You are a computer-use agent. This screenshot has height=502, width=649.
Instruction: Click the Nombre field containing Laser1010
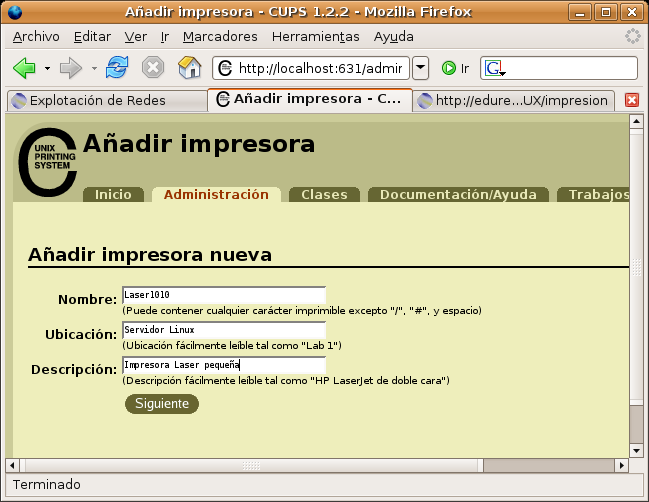click(x=223, y=295)
